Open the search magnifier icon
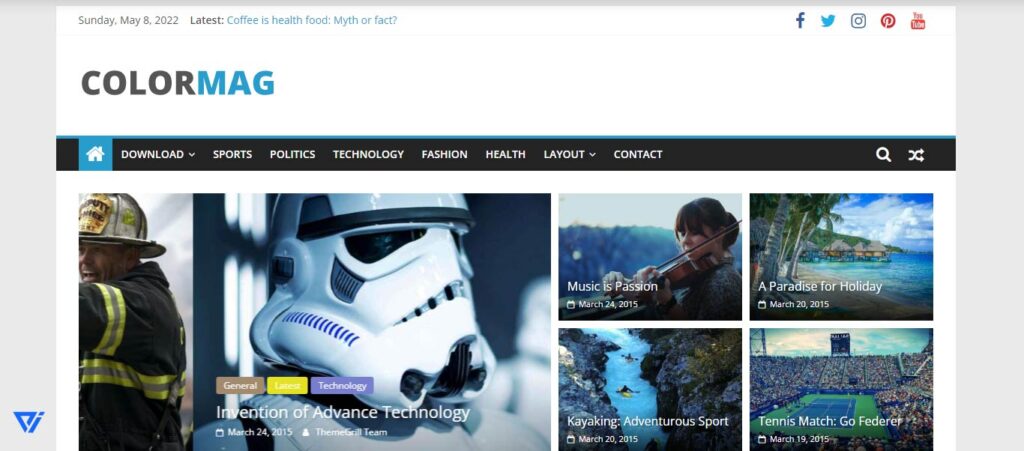The image size is (1024, 451). click(883, 155)
